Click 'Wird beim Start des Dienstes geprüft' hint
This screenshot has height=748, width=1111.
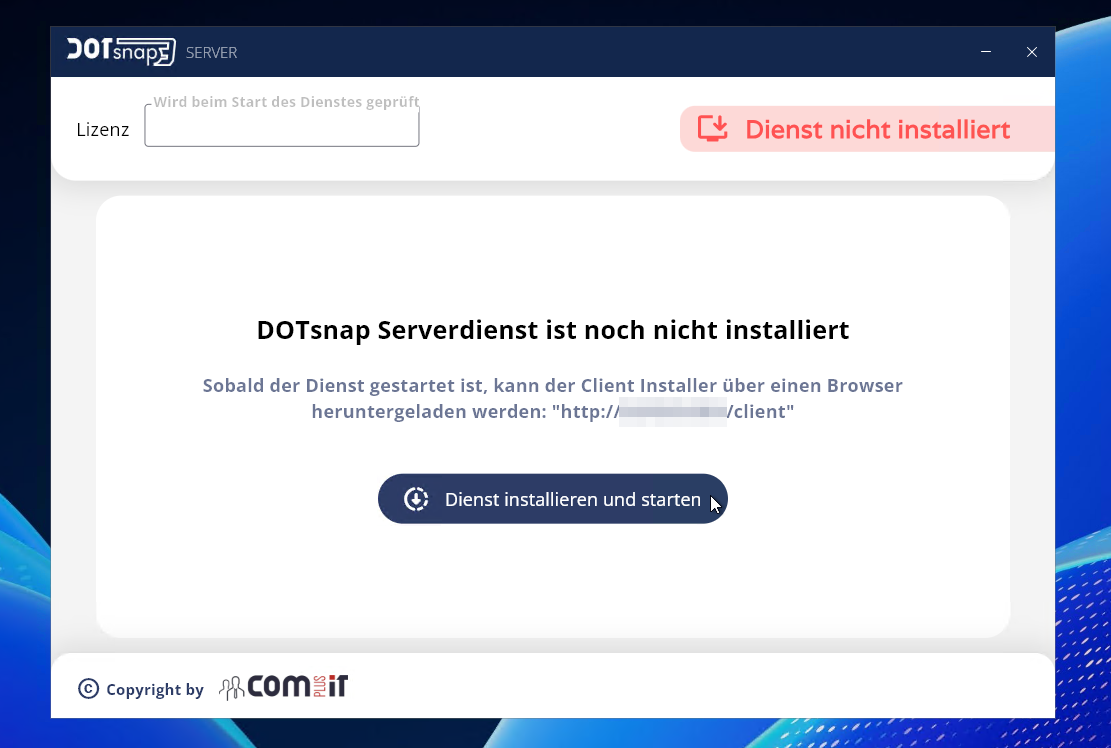tap(286, 102)
